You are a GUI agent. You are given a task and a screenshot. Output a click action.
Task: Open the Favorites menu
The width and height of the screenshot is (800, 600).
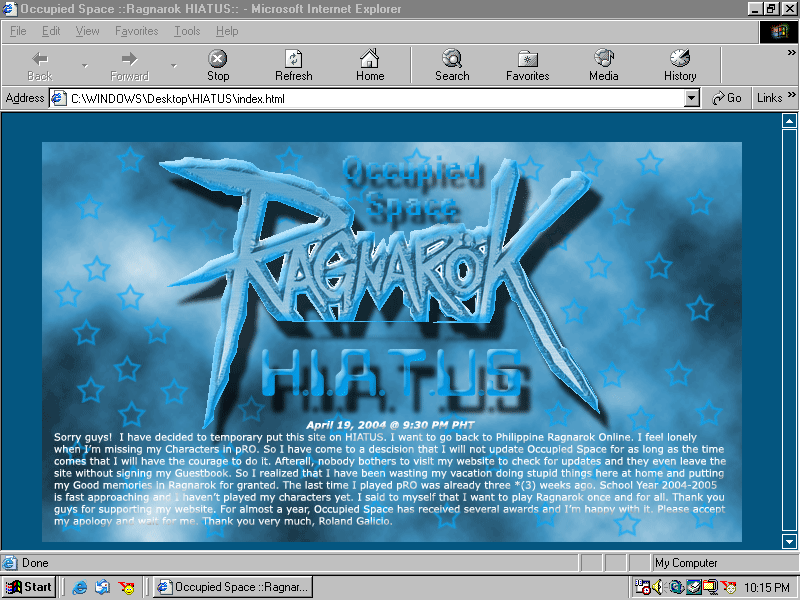[x=137, y=31]
